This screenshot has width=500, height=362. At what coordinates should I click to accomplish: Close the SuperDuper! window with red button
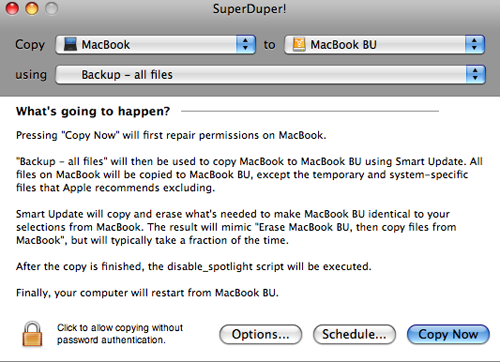pyautogui.click(x=12, y=9)
